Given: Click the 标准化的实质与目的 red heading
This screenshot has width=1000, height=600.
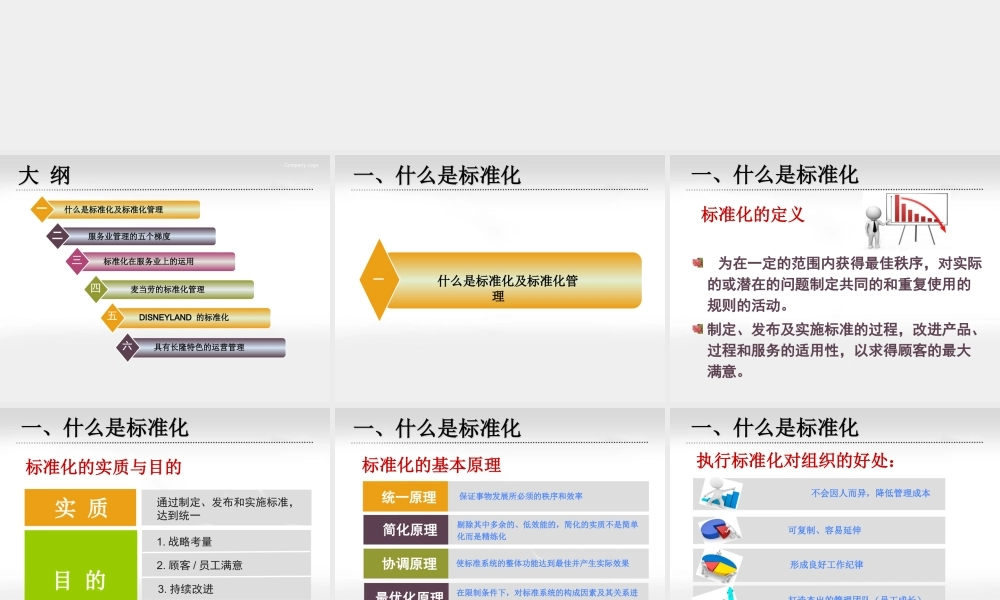Looking at the screenshot, I should pos(103,467).
